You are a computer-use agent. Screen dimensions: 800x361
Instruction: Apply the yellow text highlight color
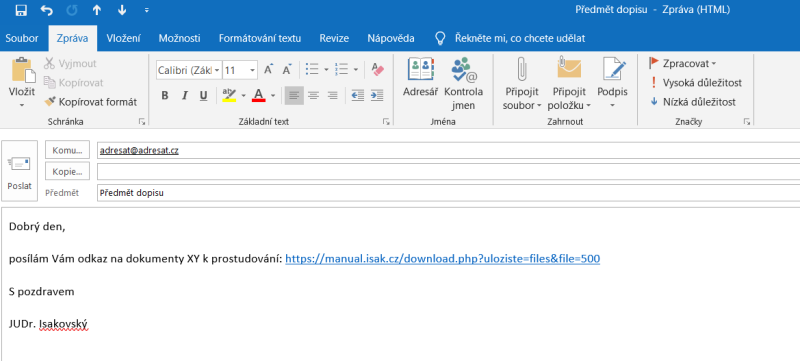point(230,95)
